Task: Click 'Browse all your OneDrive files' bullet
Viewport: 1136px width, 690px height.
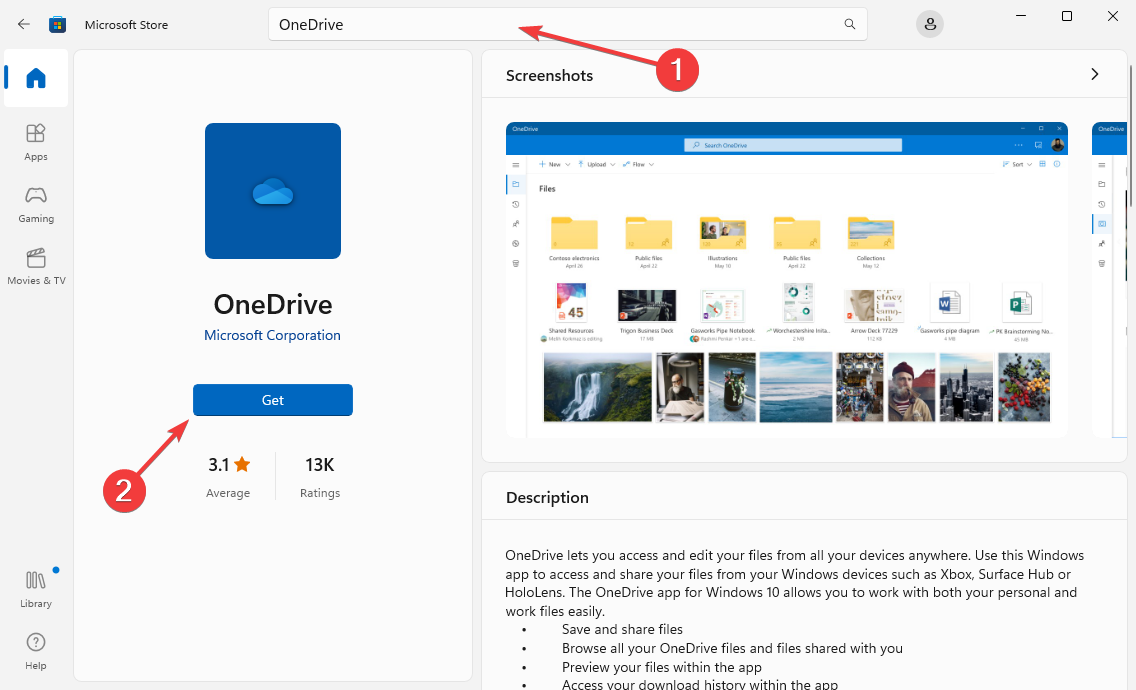Action: 732,648
